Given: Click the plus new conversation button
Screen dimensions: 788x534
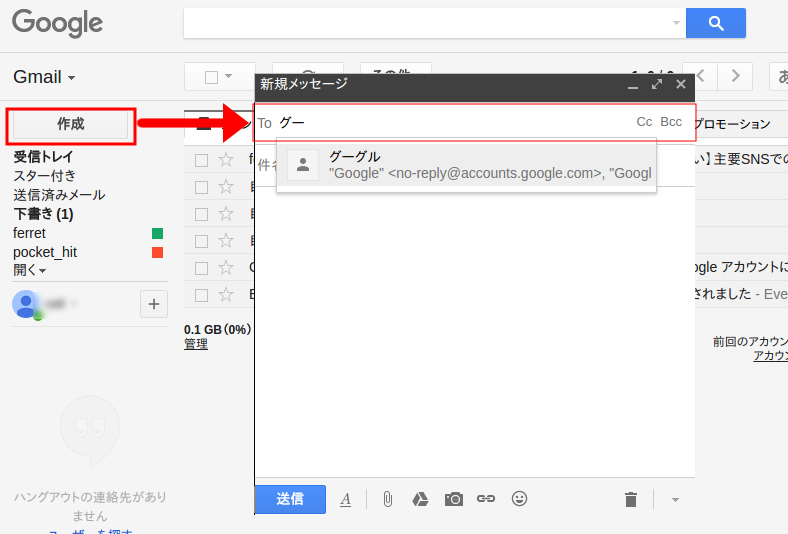Looking at the screenshot, I should [154, 304].
